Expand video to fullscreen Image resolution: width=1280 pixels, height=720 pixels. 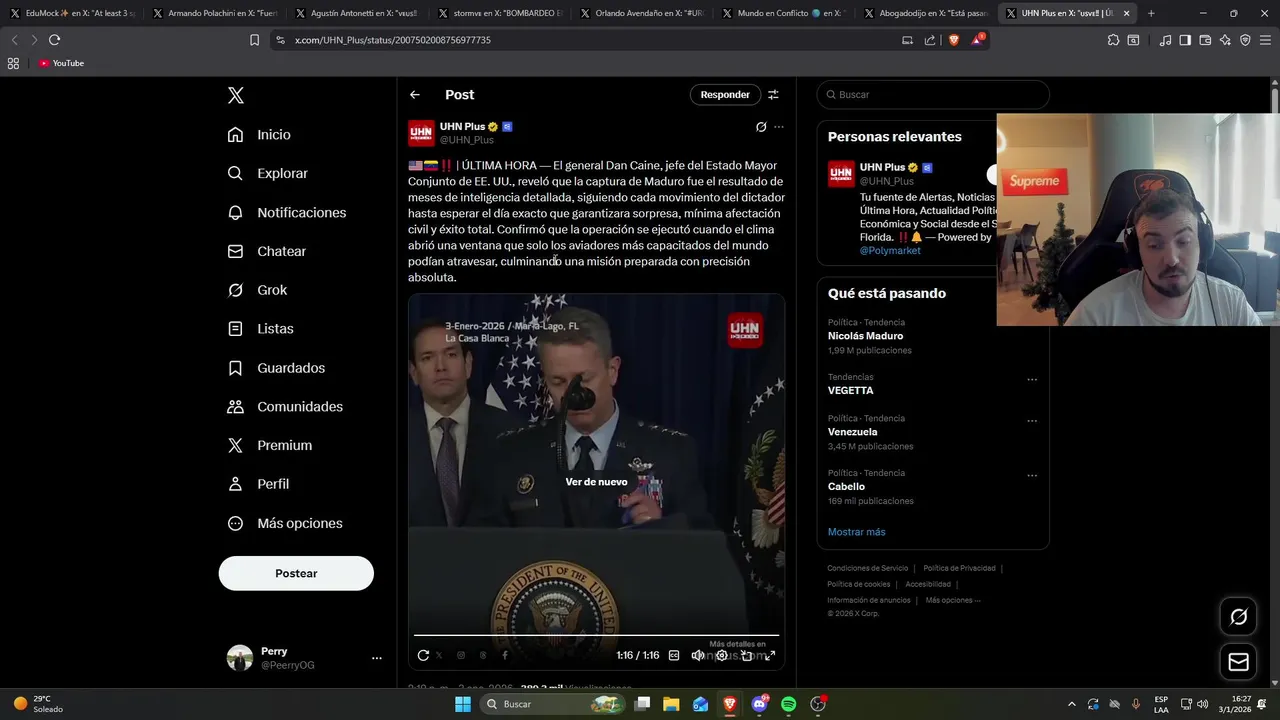point(770,655)
